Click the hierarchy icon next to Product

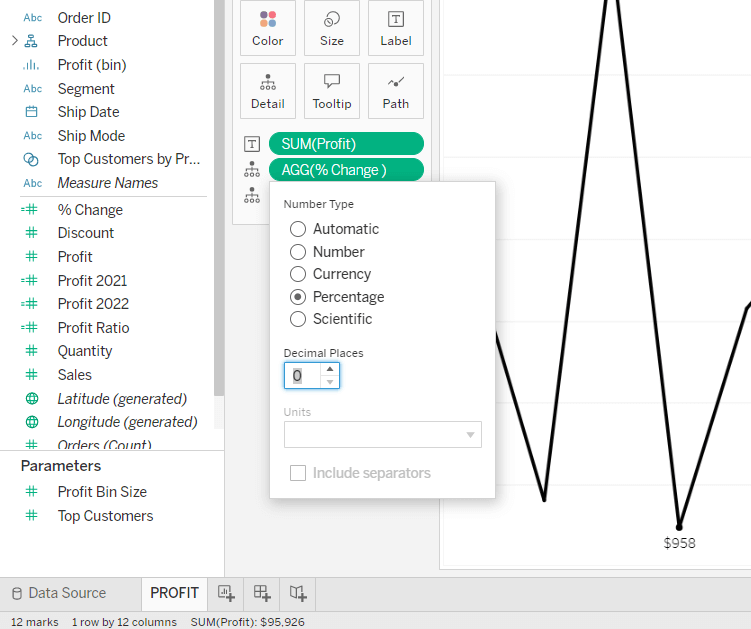[31, 41]
